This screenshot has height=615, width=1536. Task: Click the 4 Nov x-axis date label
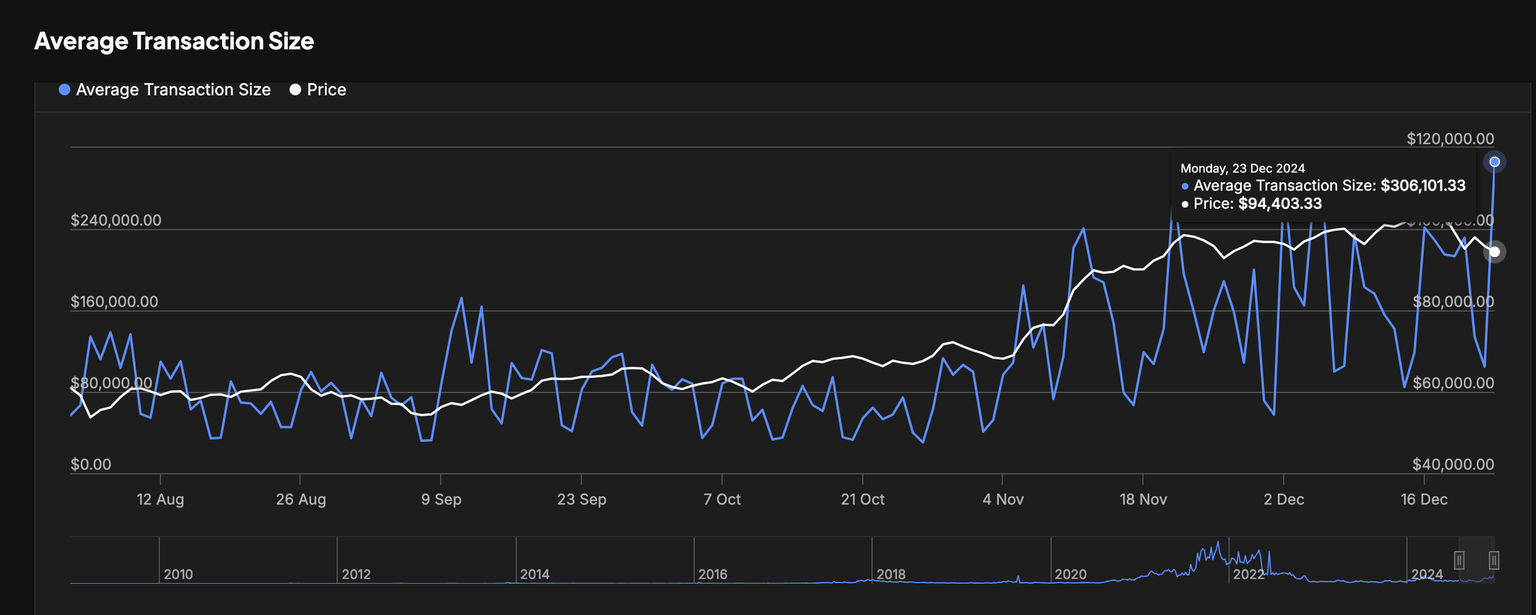point(1003,499)
